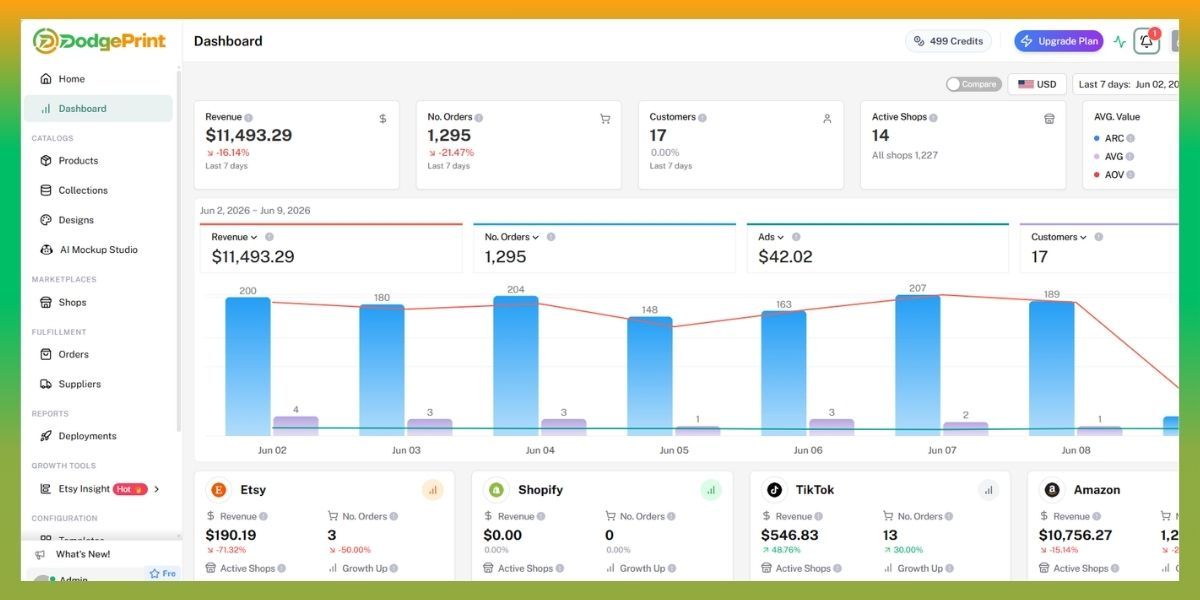The width and height of the screenshot is (1200, 600).
Task: Click the No. Orders cart icon
Action: (605, 118)
